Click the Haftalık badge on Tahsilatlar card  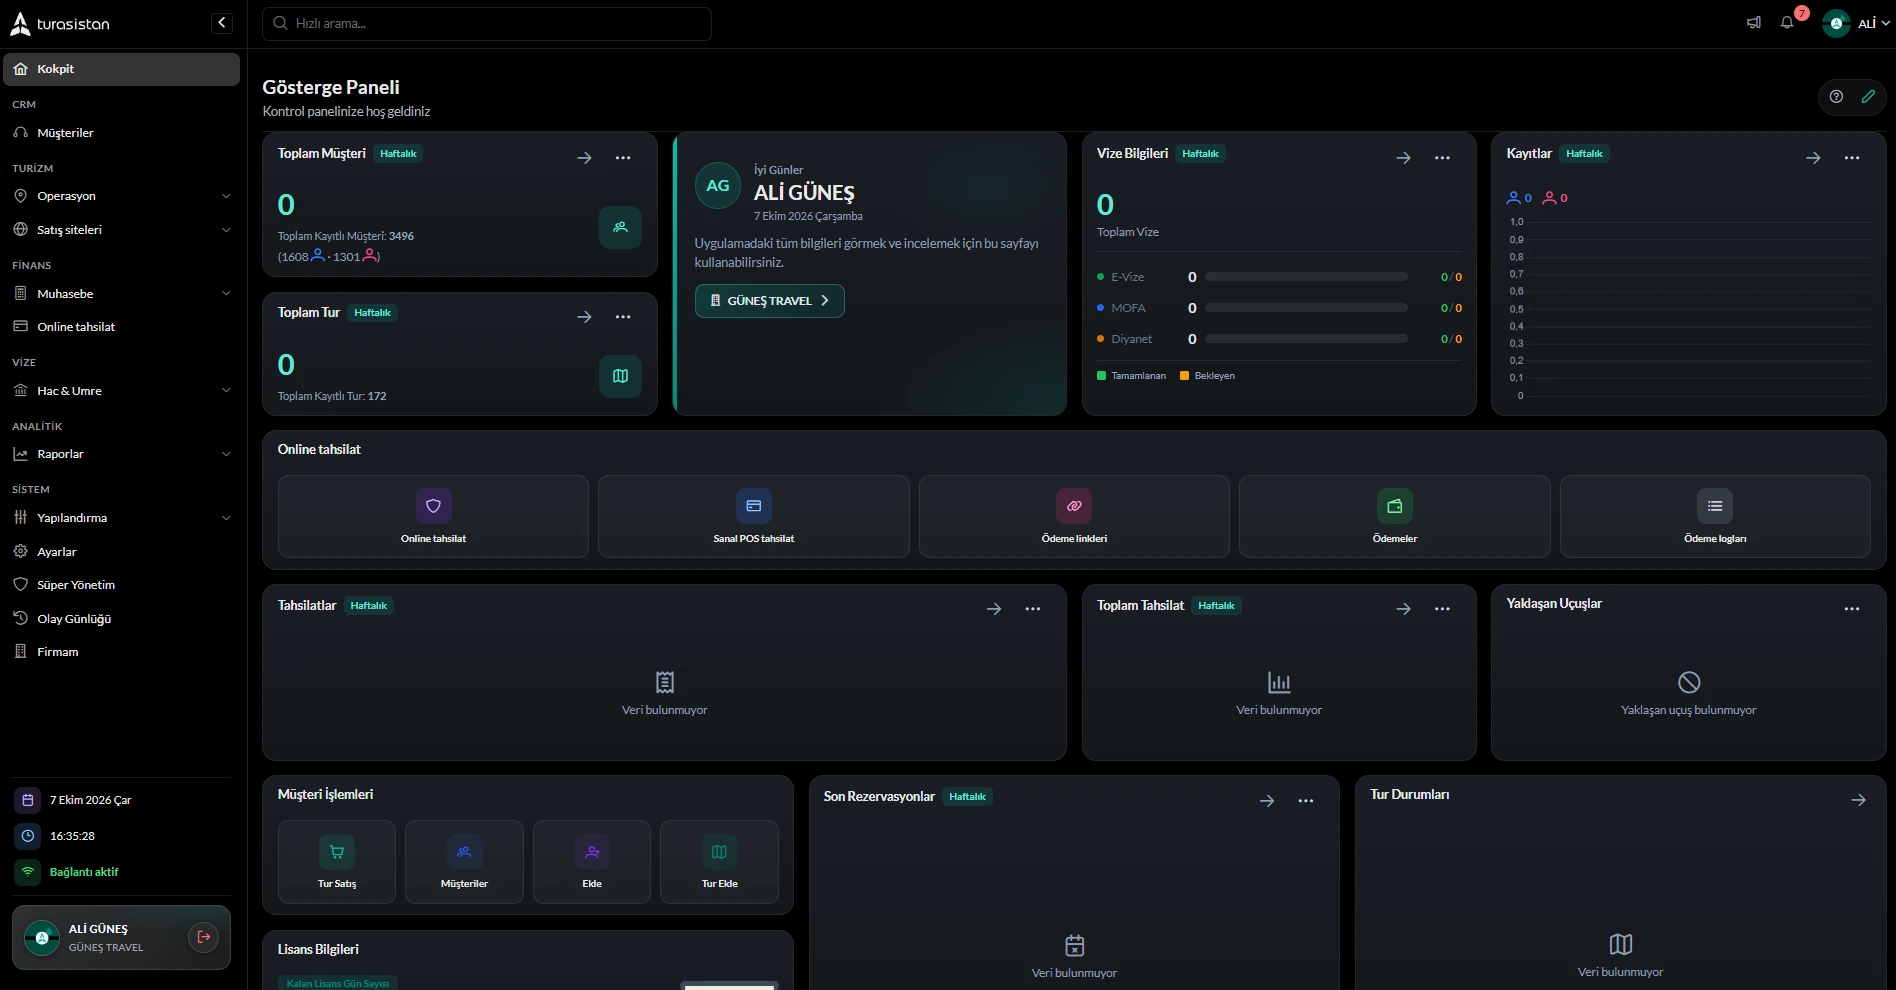point(369,606)
